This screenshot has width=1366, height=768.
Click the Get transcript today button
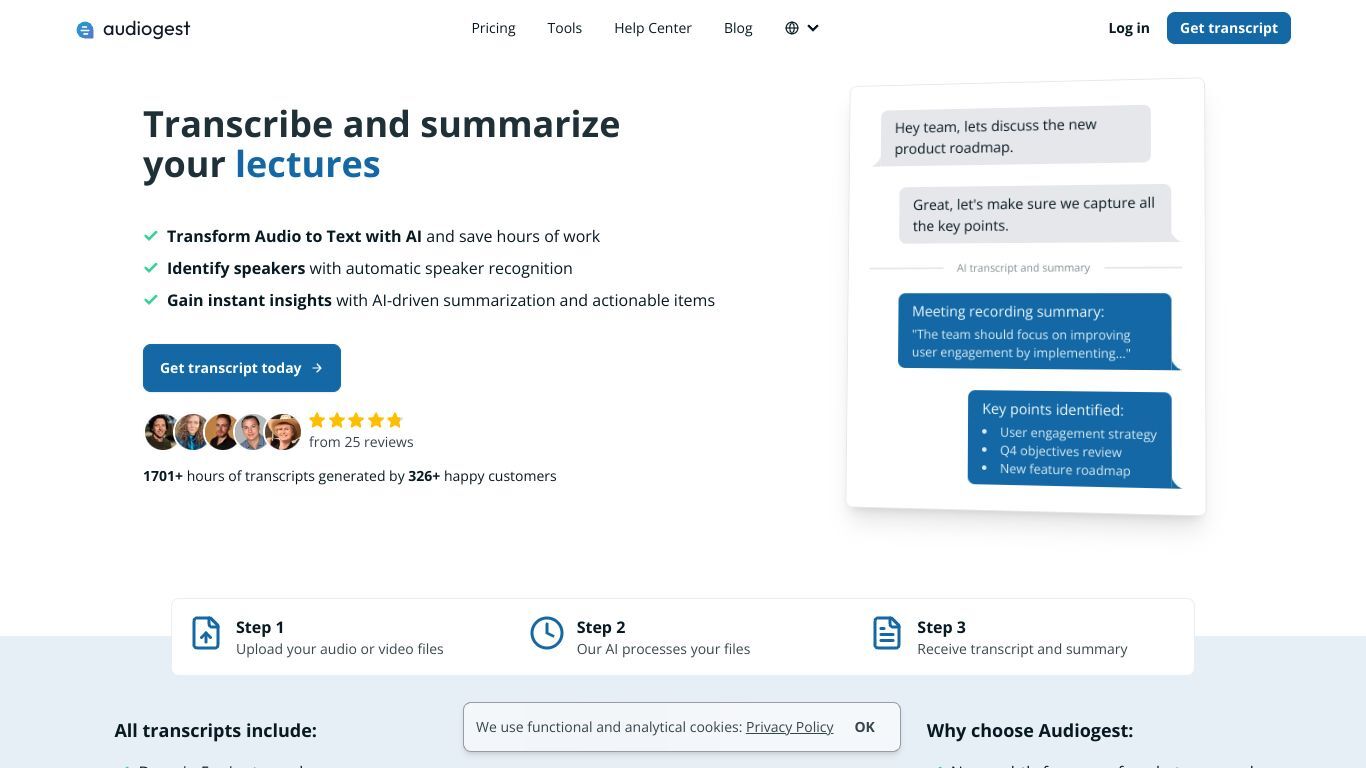coord(242,368)
